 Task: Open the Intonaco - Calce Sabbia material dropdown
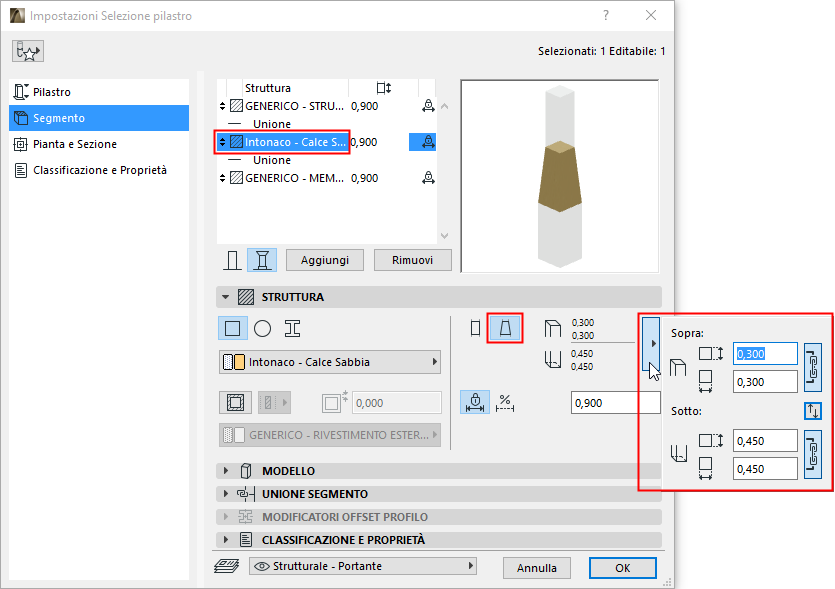coord(330,362)
